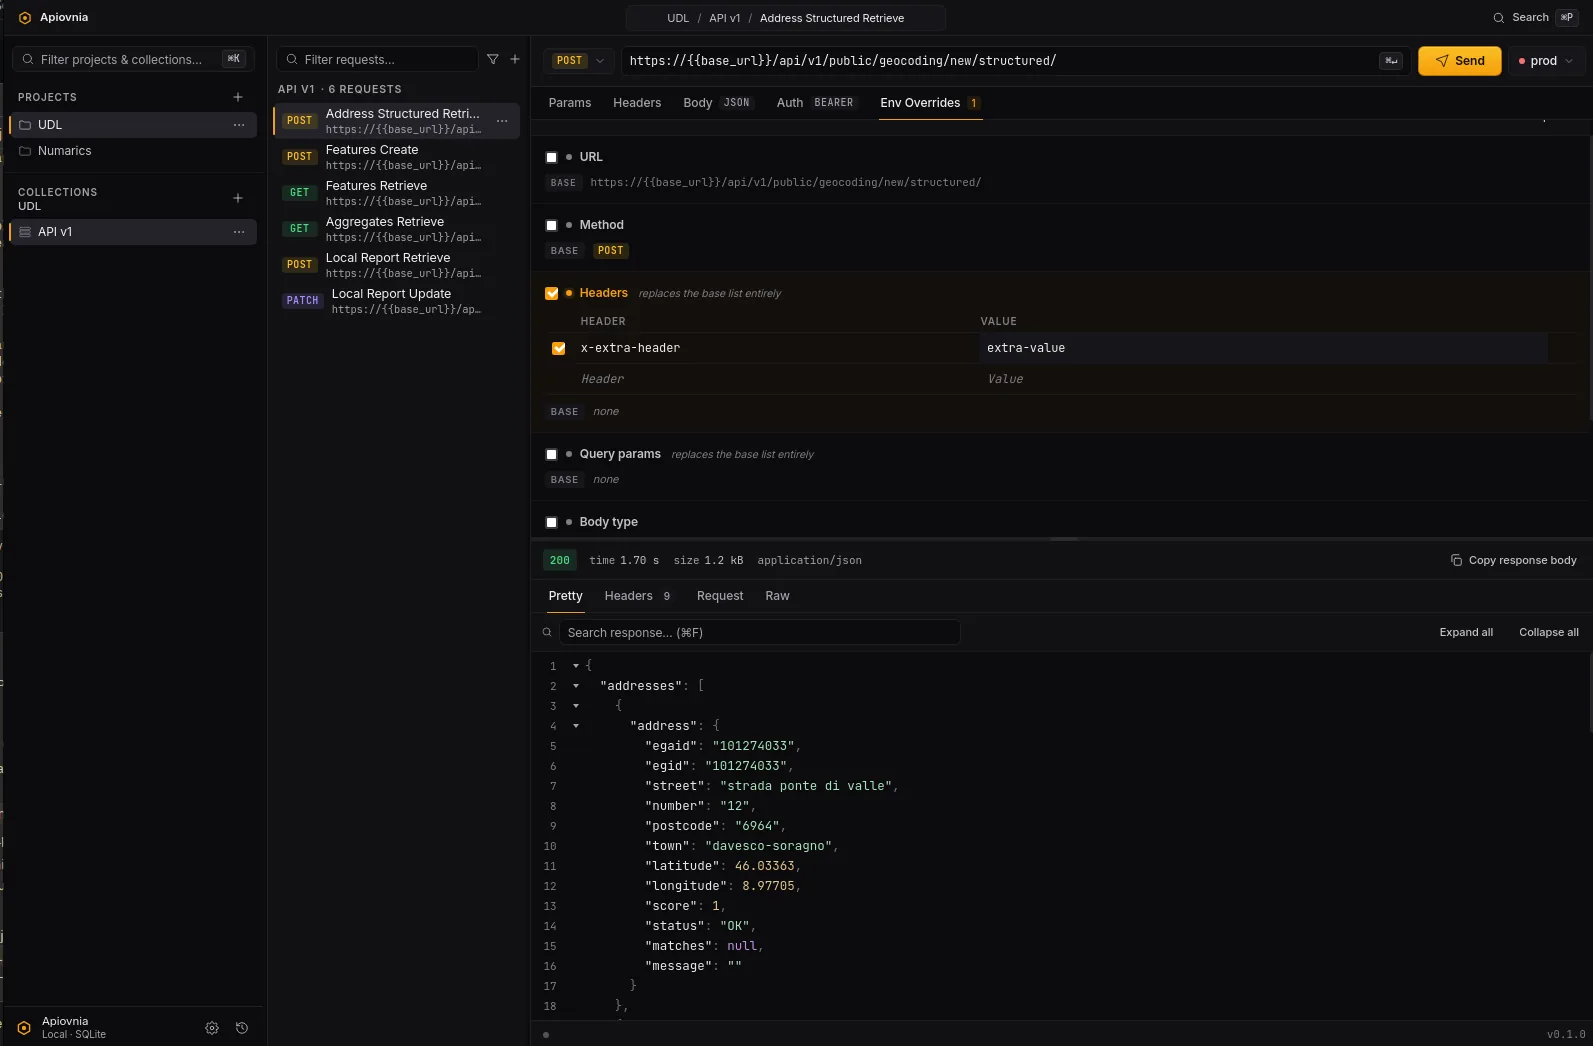Select the Env Overrides tab
Screen dimensions: 1593x1046
(x=931, y=103)
